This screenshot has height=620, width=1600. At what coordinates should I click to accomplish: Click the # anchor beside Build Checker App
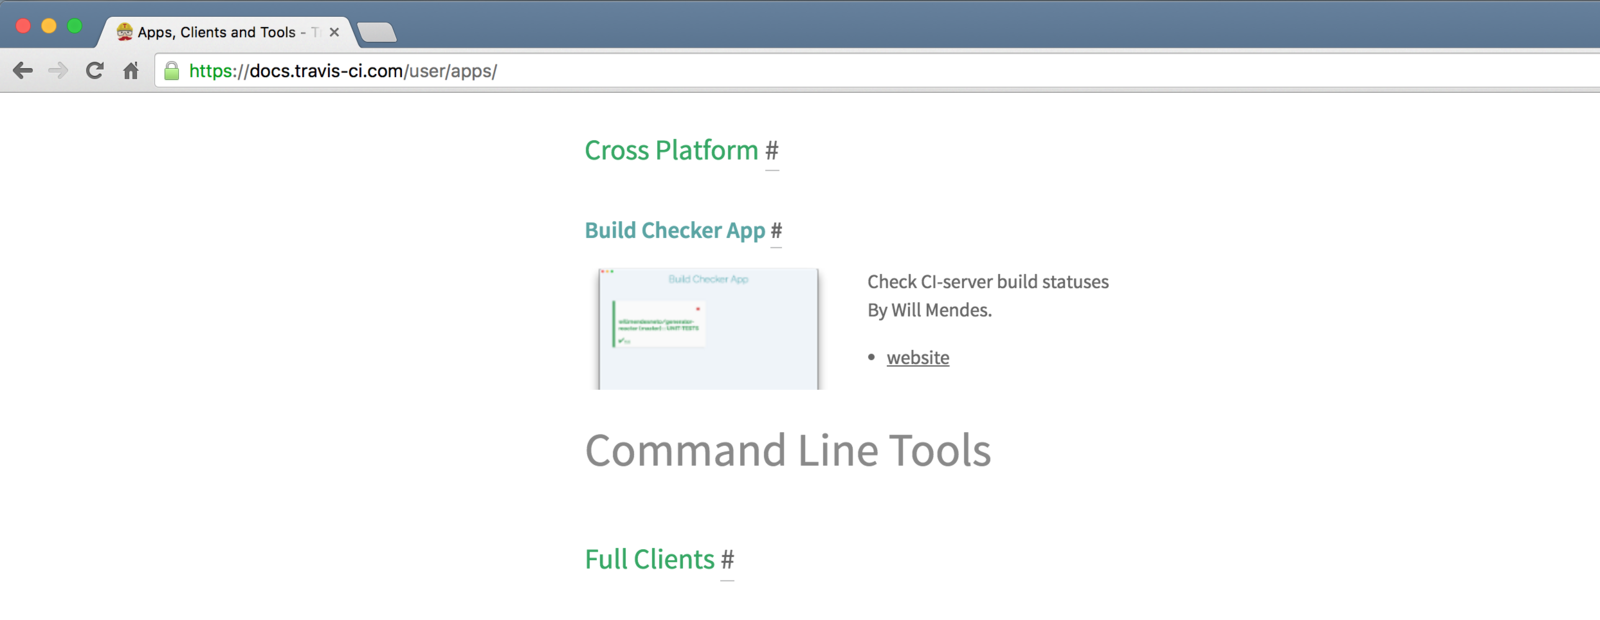point(776,231)
